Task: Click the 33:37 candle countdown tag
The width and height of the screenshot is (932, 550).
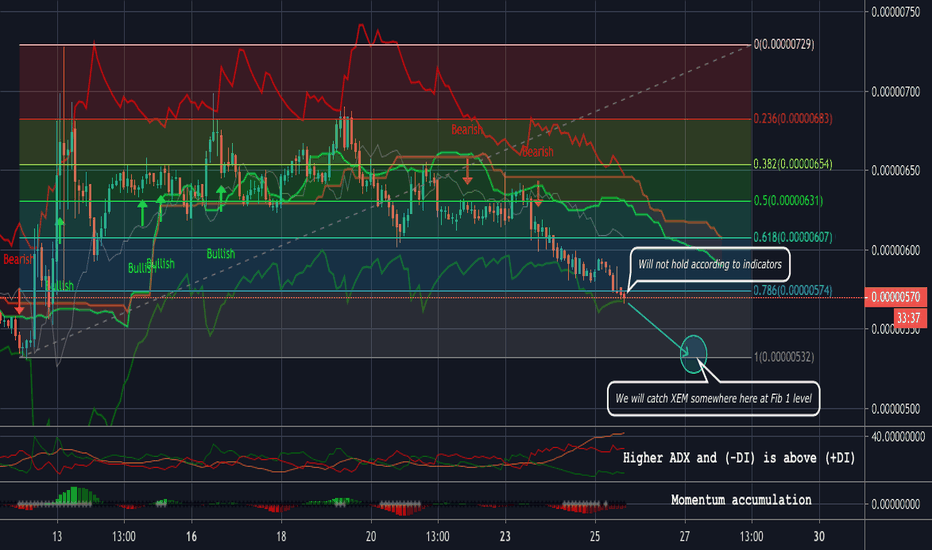Action: 910,318
